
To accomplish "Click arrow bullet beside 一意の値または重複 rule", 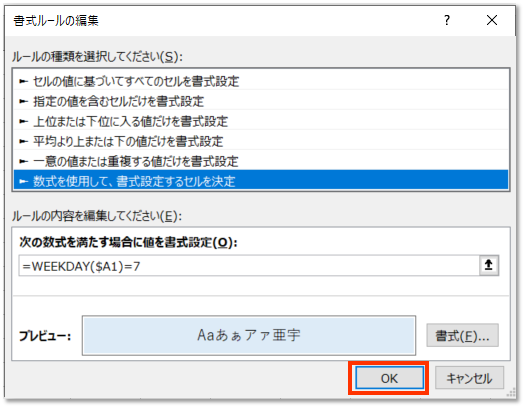I will (x=23, y=162).
